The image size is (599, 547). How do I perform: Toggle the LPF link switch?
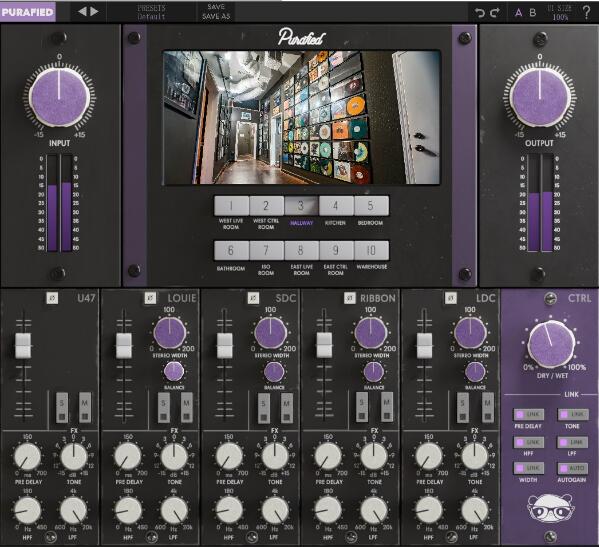[x=573, y=442]
